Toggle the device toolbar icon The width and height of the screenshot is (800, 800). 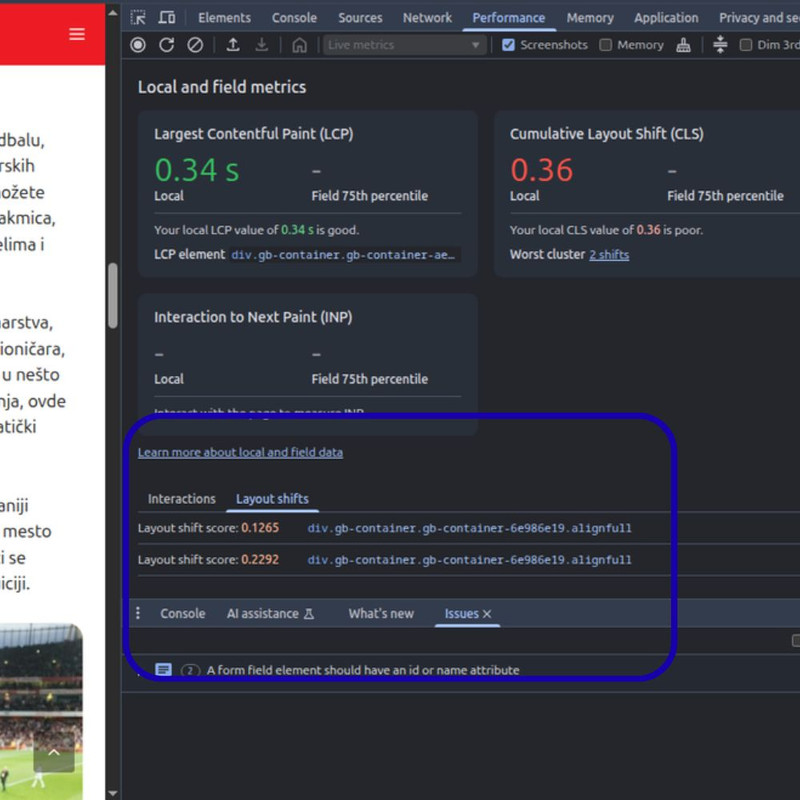coord(166,17)
